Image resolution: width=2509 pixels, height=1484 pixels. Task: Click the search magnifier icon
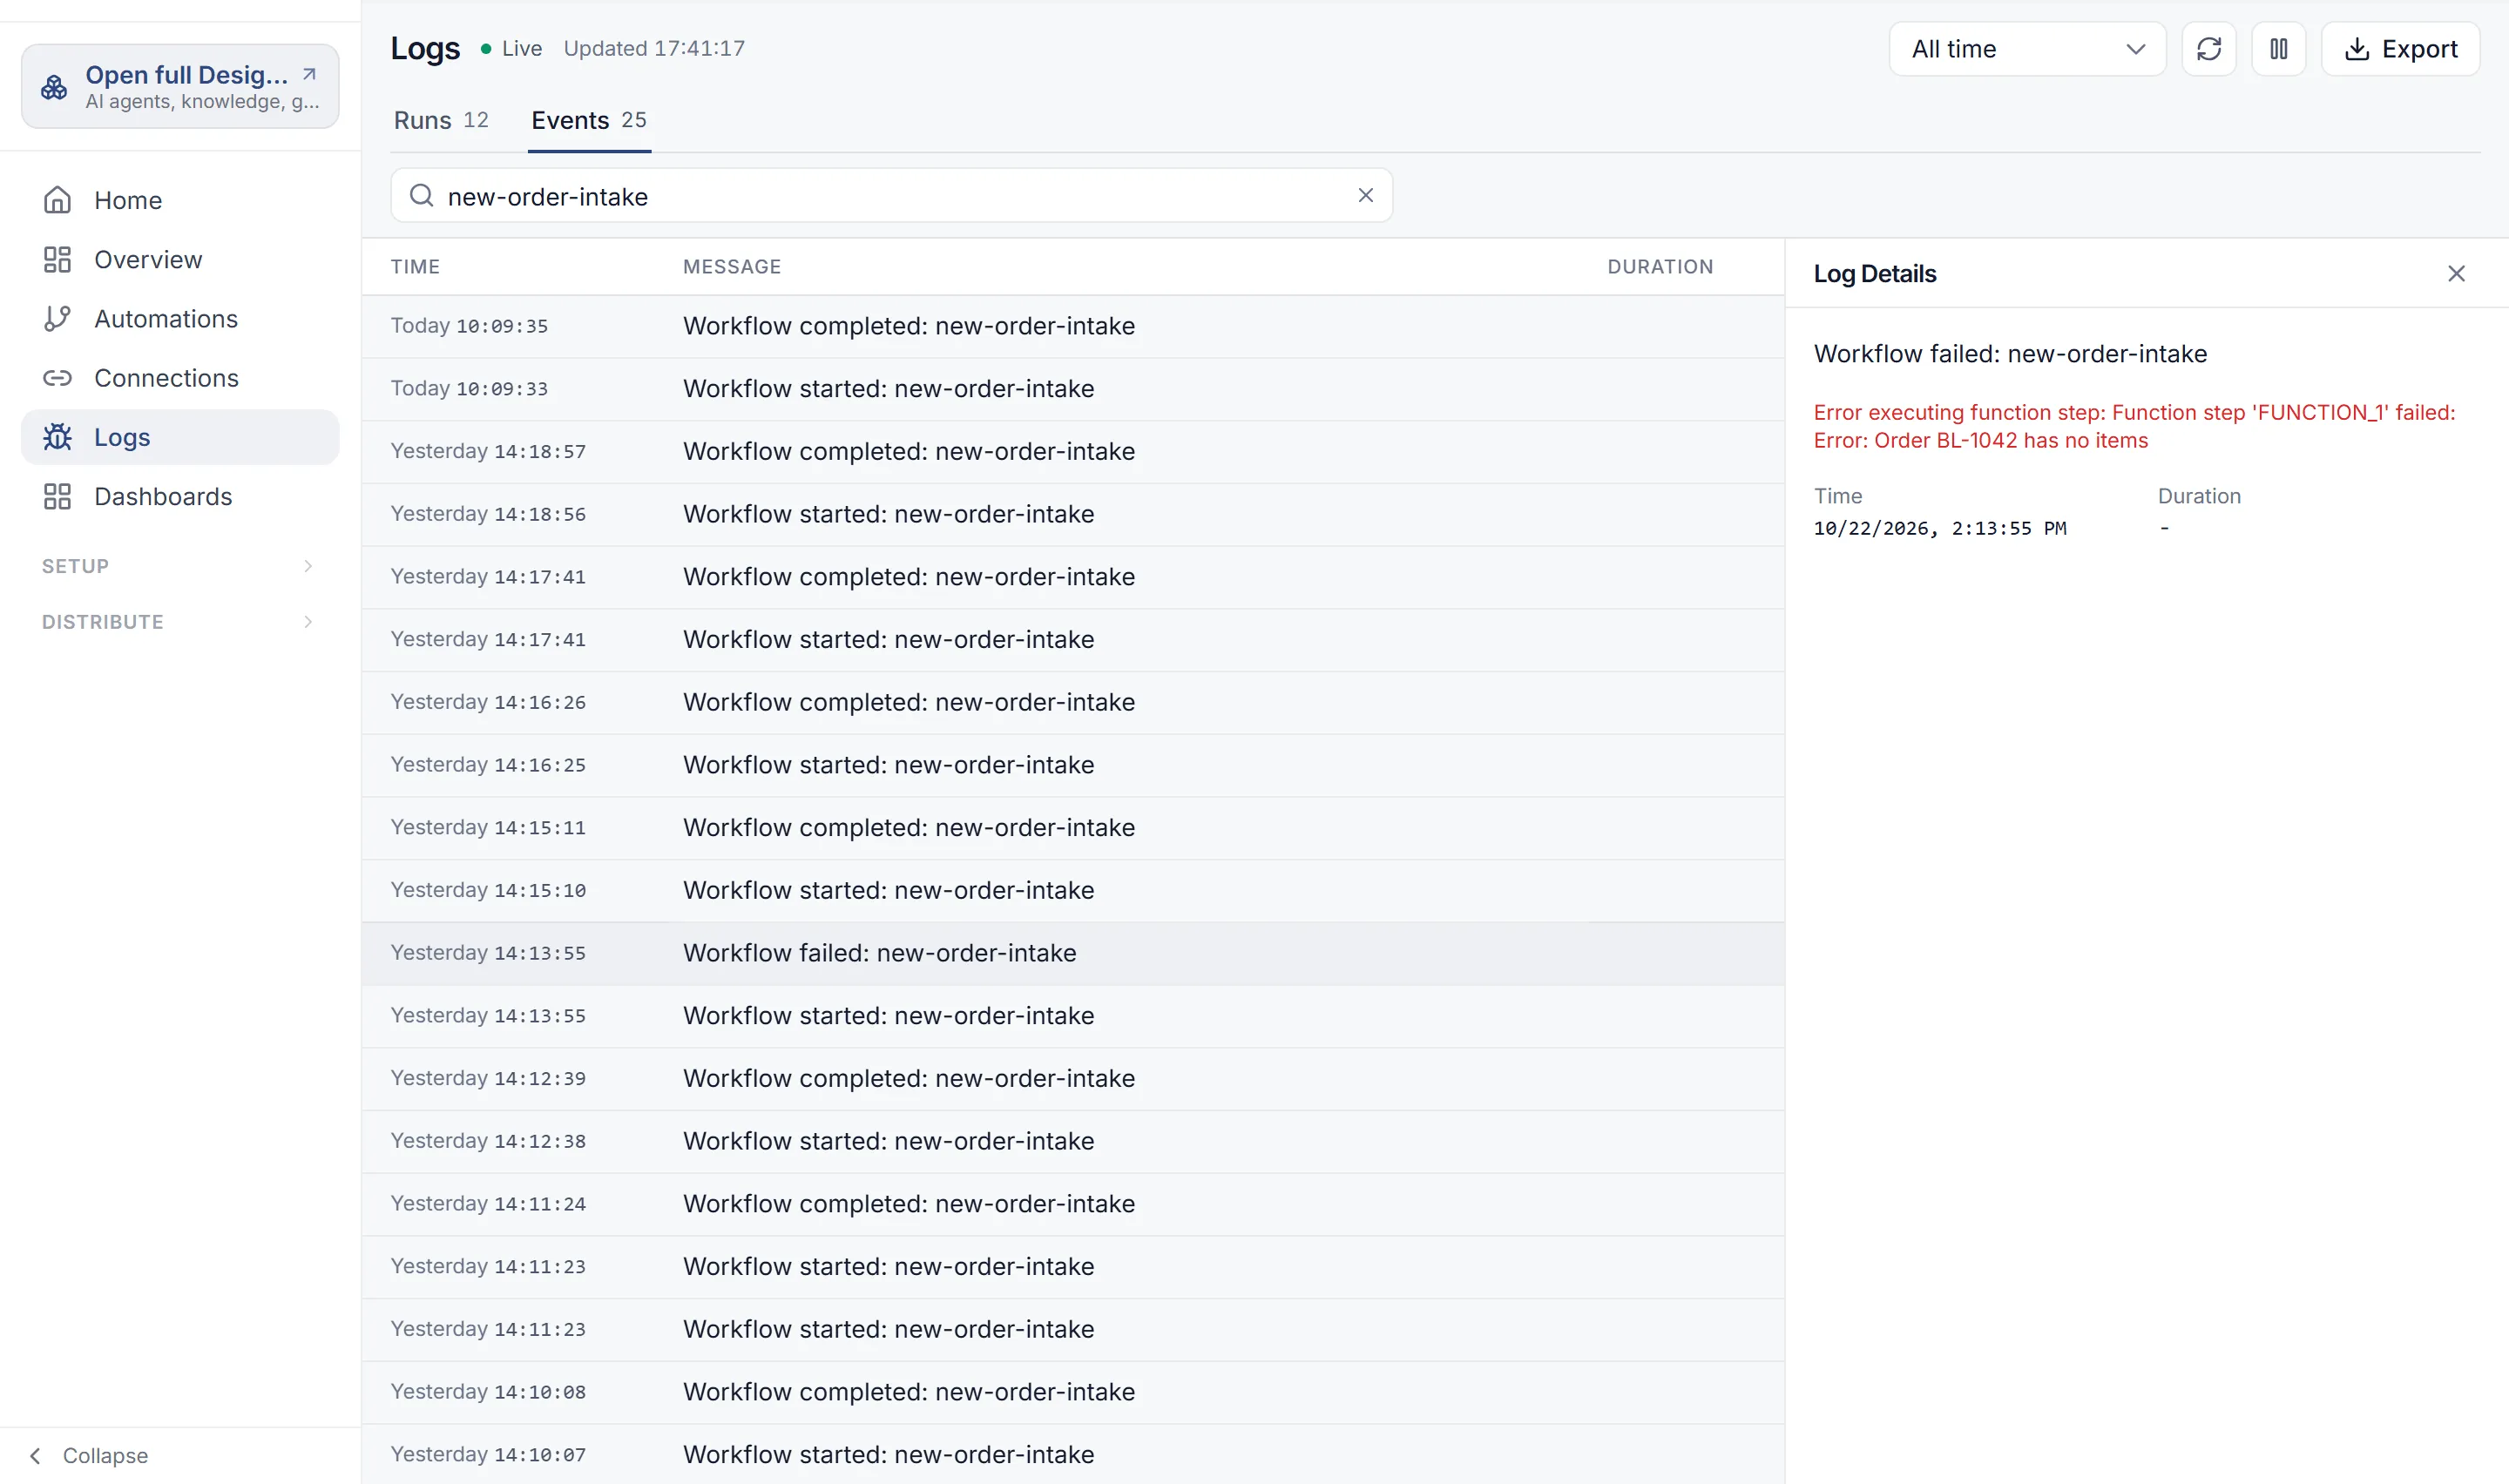point(422,195)
